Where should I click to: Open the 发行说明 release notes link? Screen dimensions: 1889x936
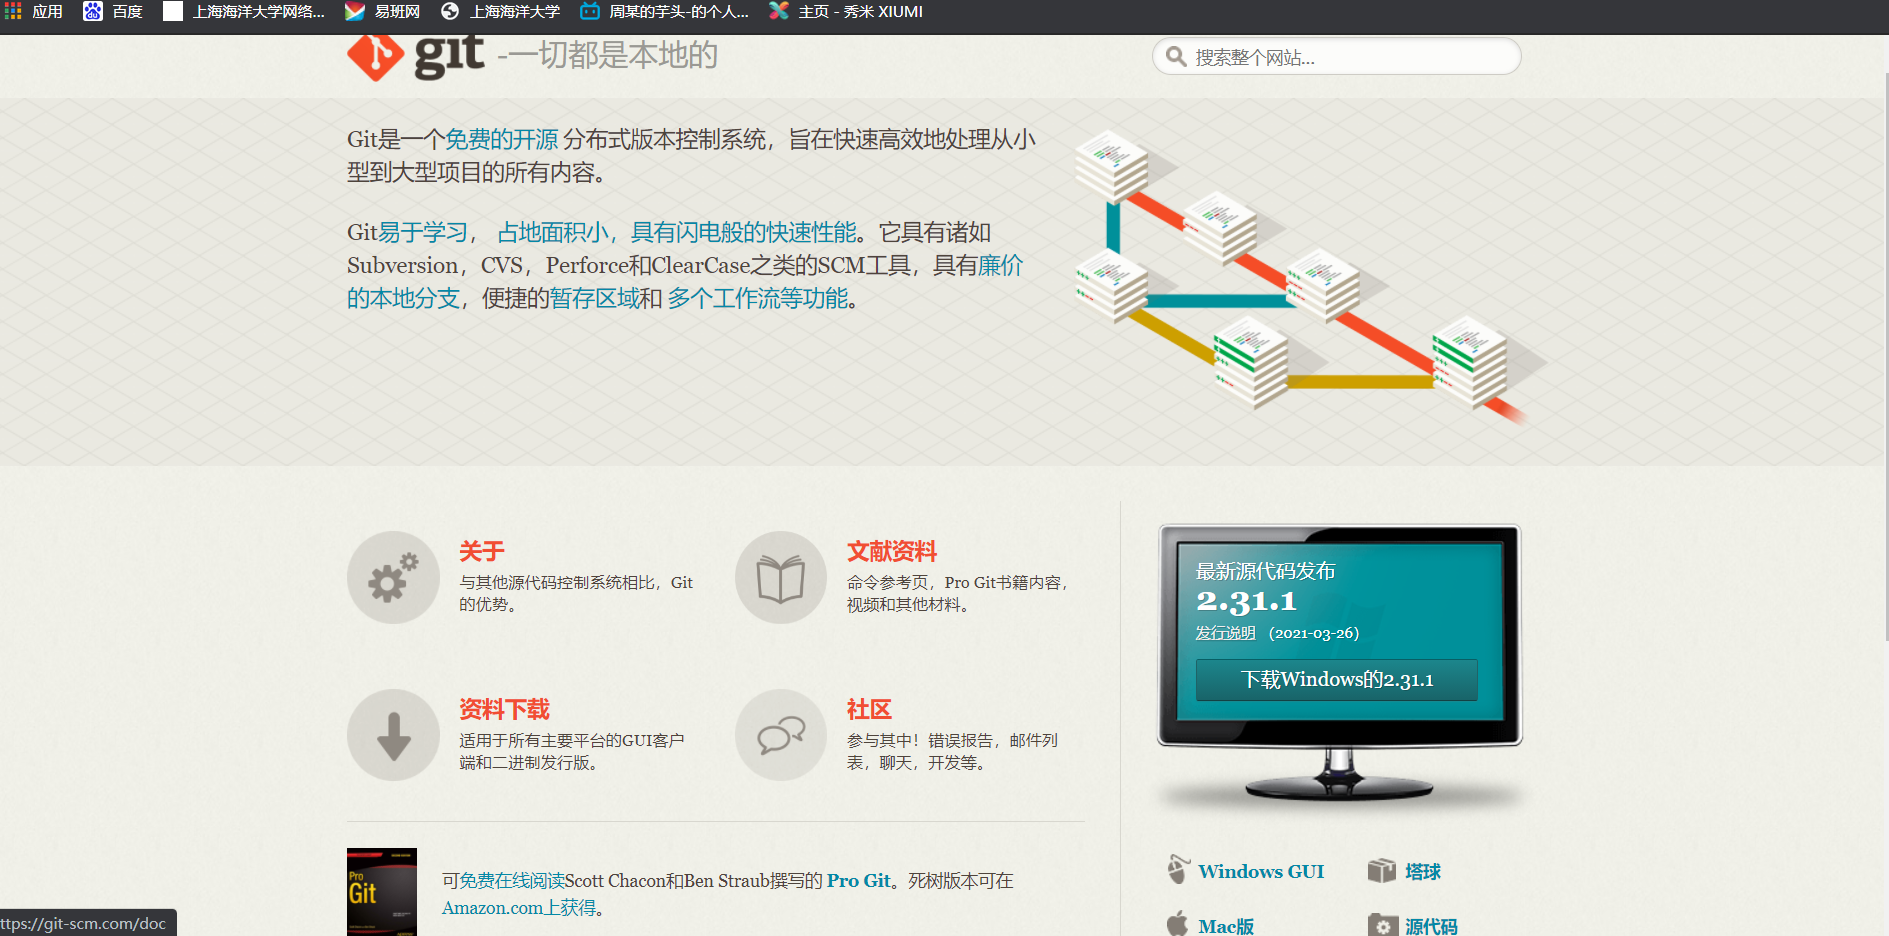[x=1226, y=633]
